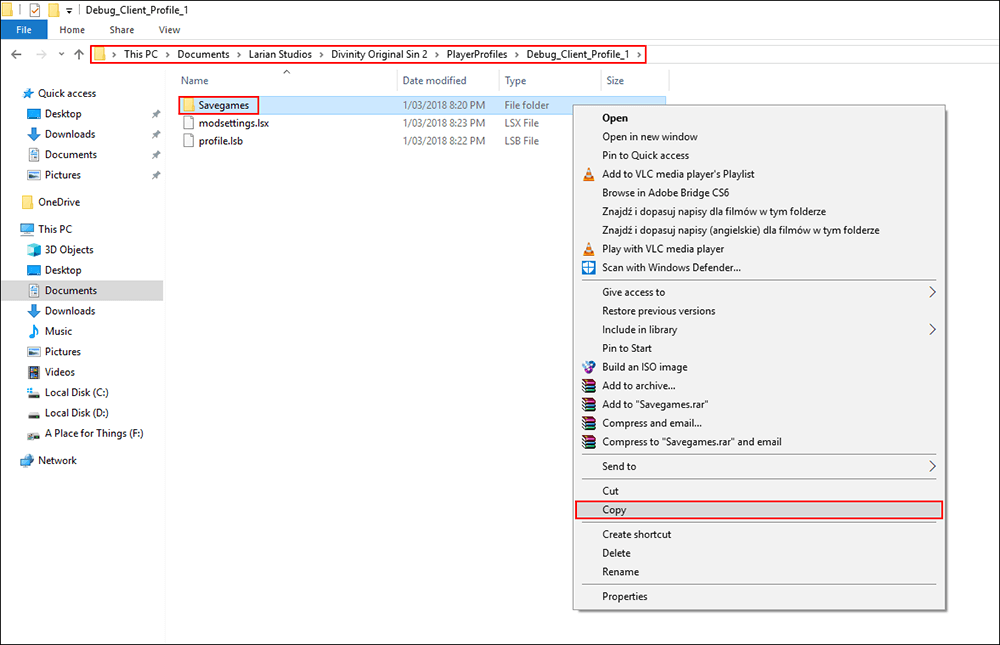Image resolution: width=1000 pixels, height=645 pixels.
Task: Click the modsettings.lsx file icon
Action: pyautogui.click(x=188, y=122)
